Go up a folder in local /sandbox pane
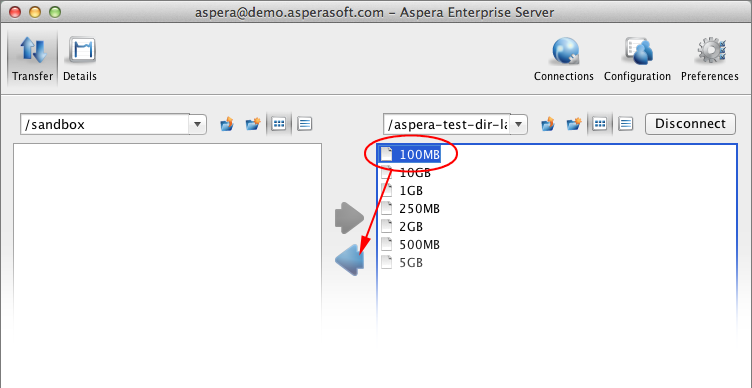The image size is (752, 388). coord(227,124)
